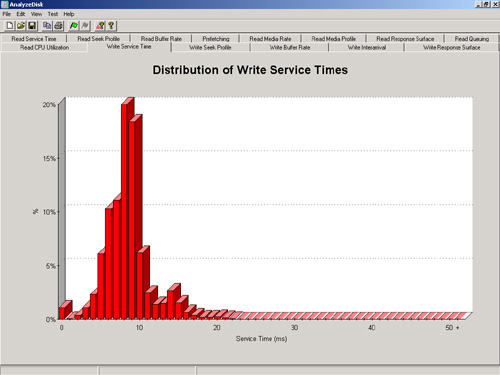The image size is (500, 375).
Task: Click the yellow question mark Help icon
Action: click(111, 26)
